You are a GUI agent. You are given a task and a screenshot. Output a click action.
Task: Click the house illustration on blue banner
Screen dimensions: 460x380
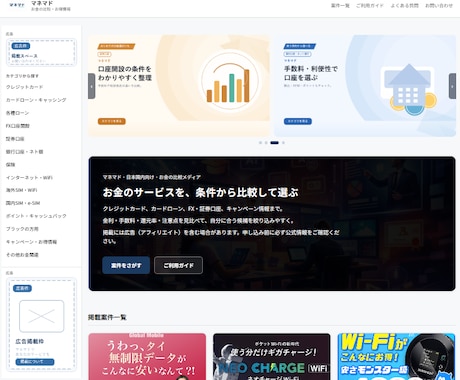(408, 89)
